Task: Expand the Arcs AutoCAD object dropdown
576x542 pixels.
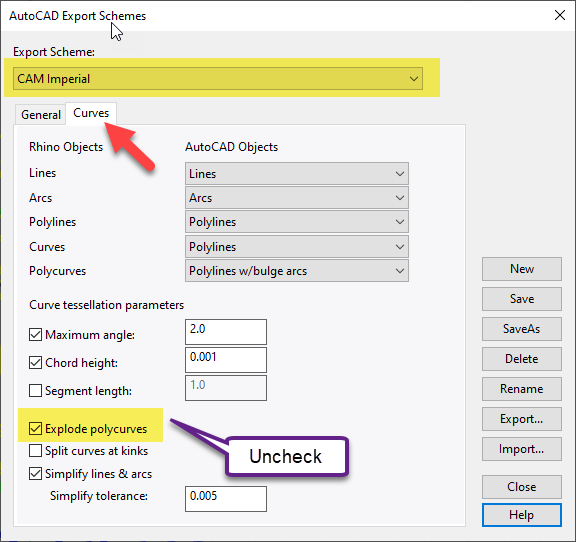Action: pos(297,198)
